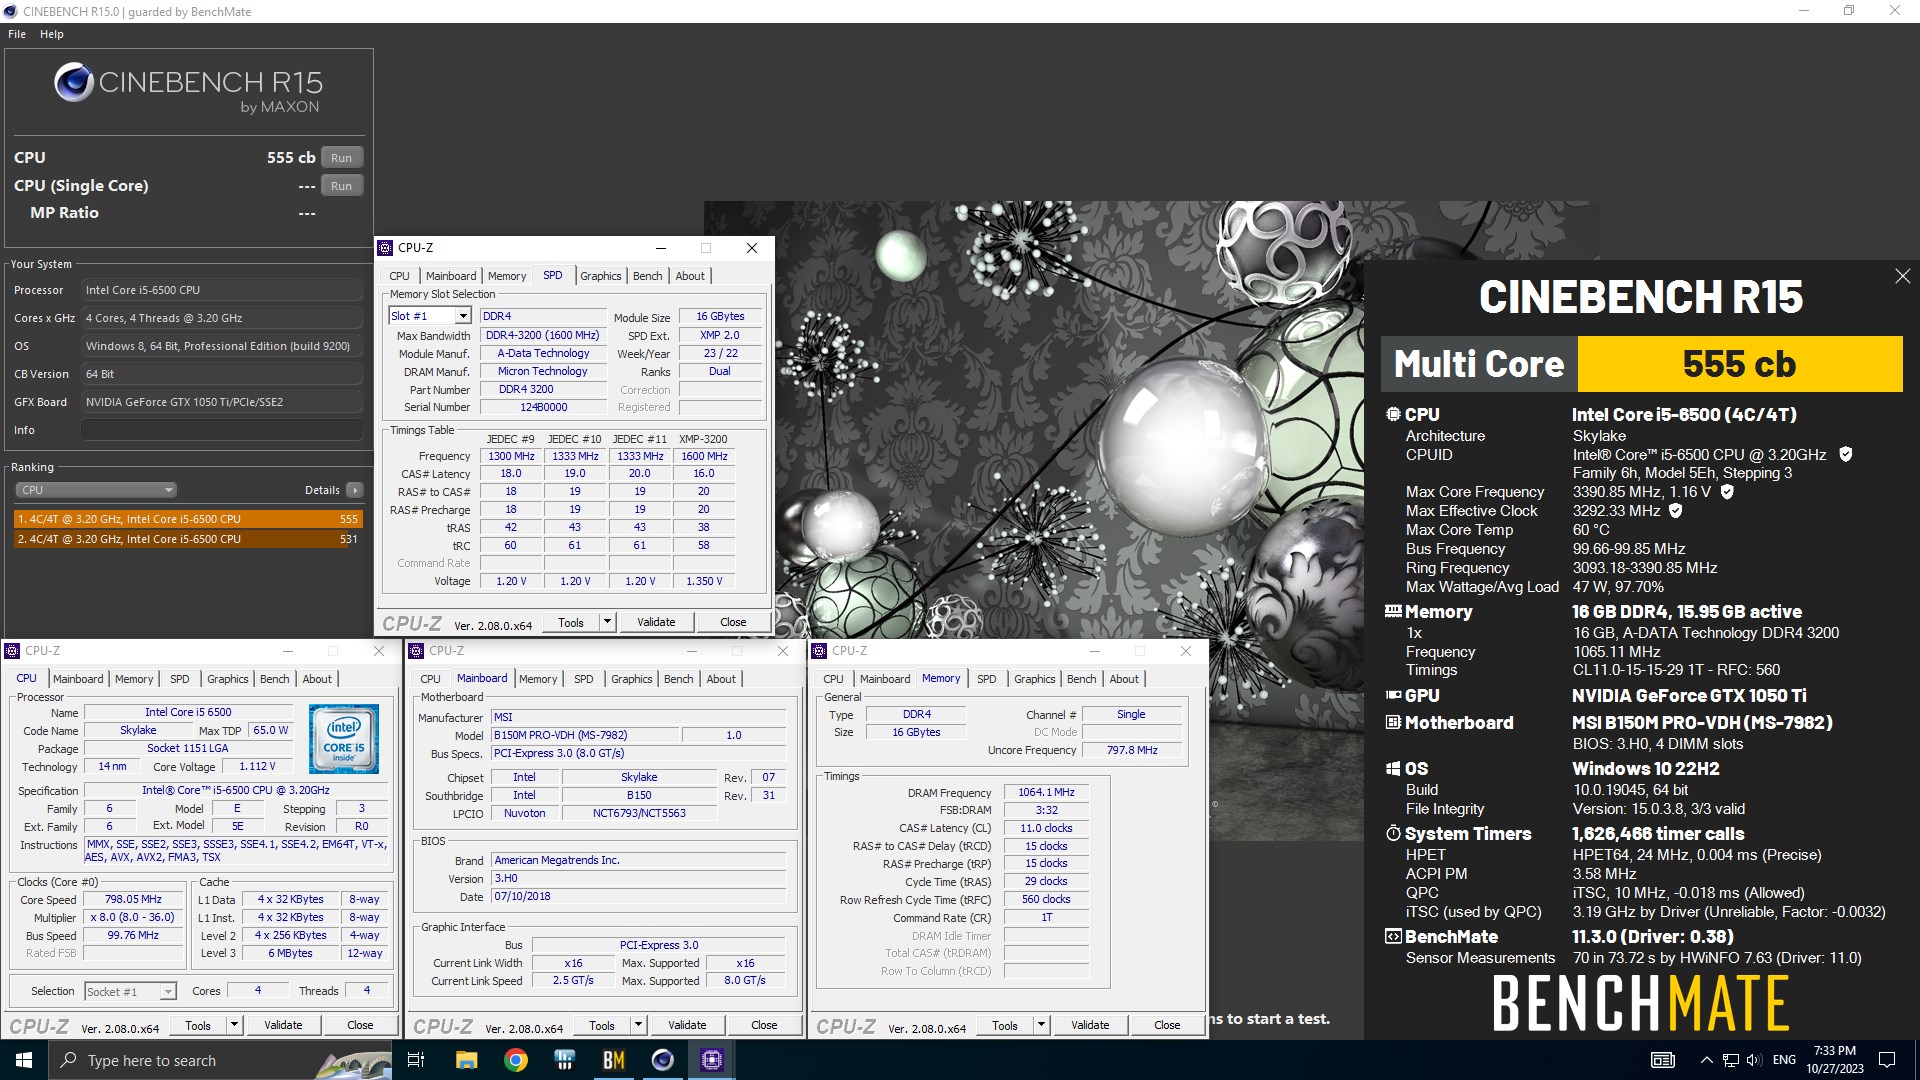Open Task View from the taskbar
This screenshot has height=1080, width=1920.
[x=416, y=1060]
